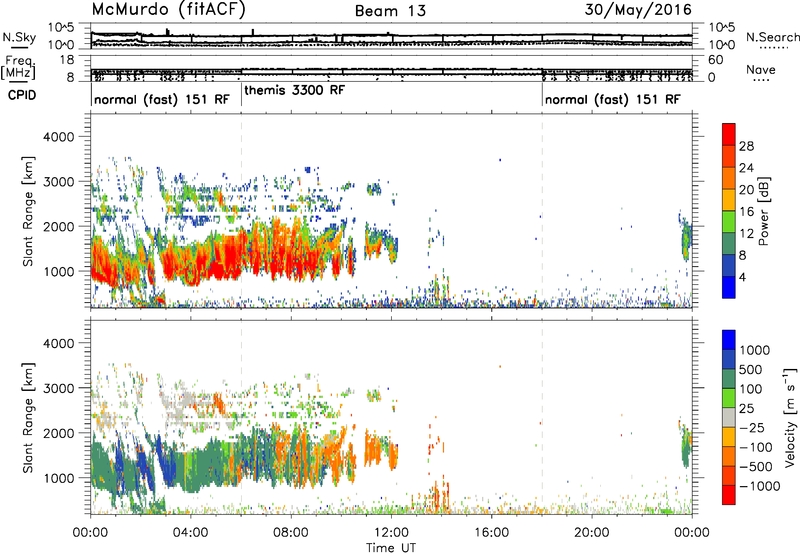The image size is (800, 554).
Task: Click the 'themis 3300 RF' CPID text
Action: (294, 90)
